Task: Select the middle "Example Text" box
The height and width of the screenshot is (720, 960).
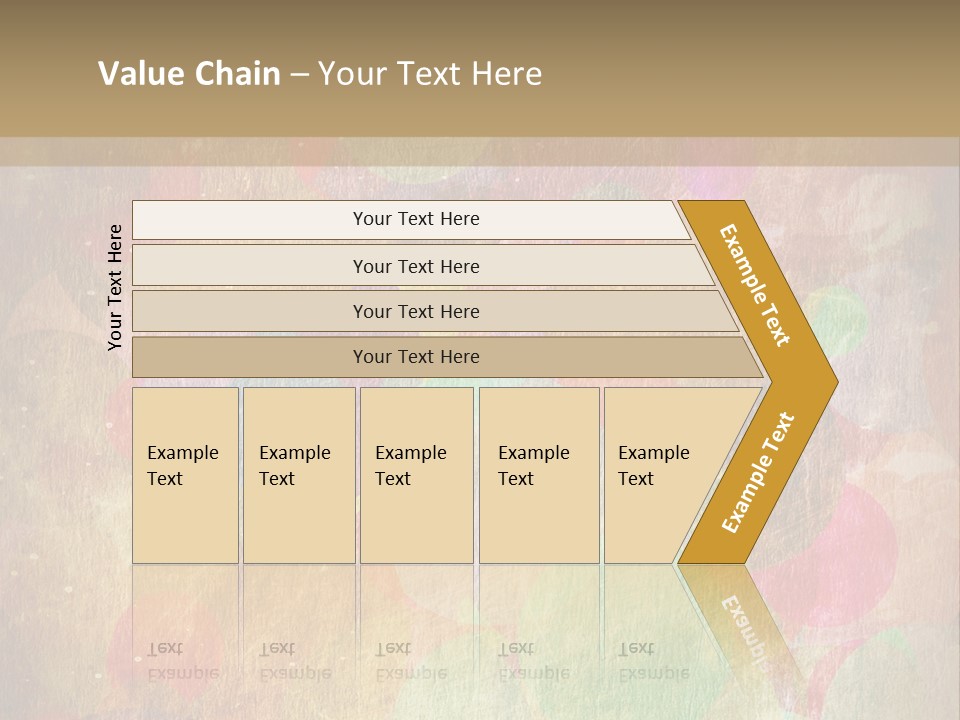Action: pyautogui.click(x=415, y=474)
